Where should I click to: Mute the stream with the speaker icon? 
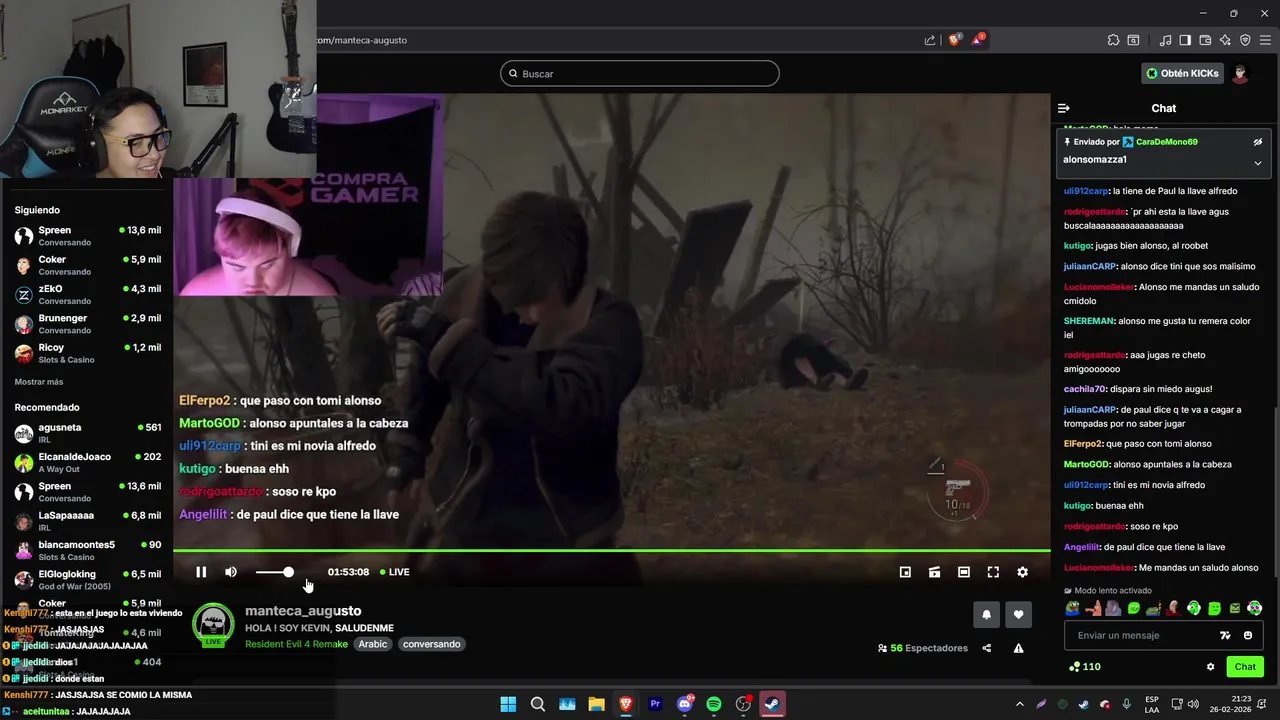pos(231,572)
